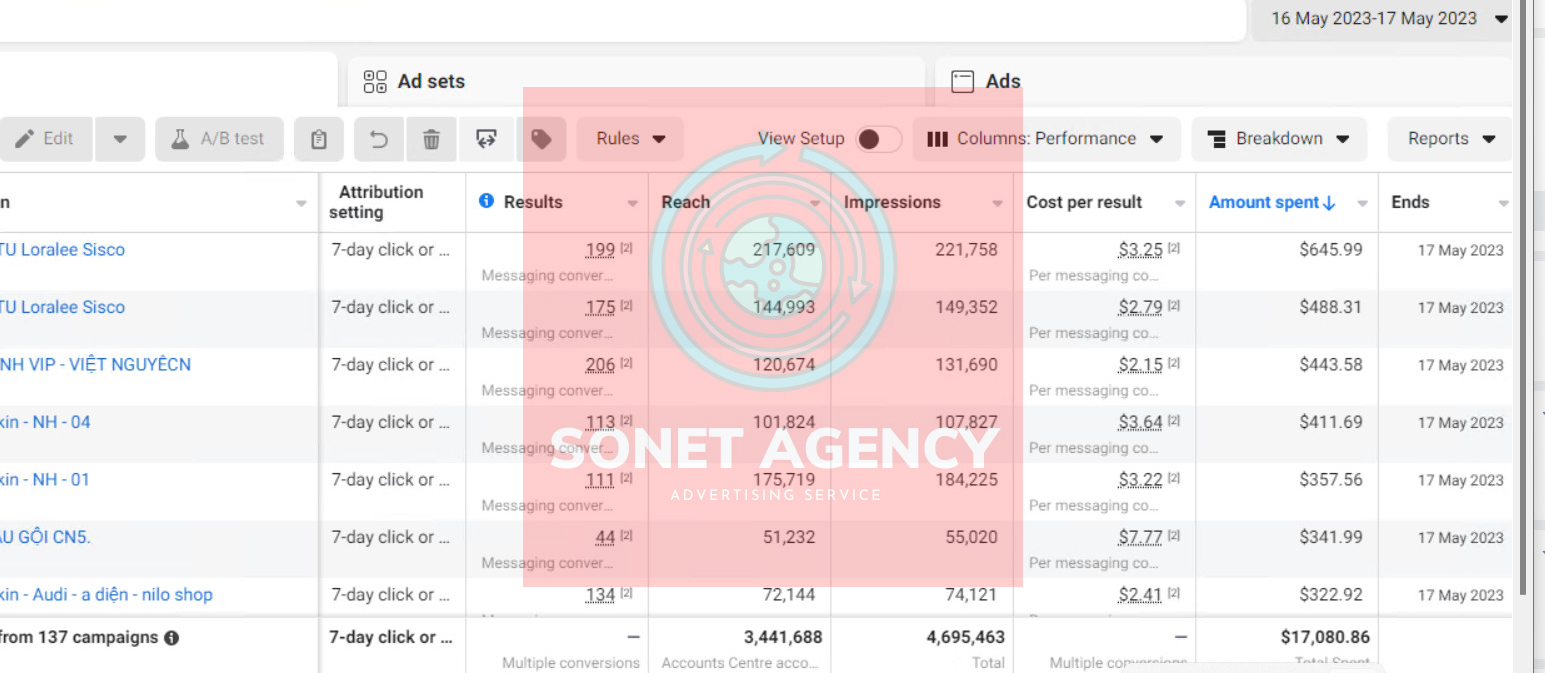The height and width of the screenshot is (673, 1545).
Task: Open kin - NH - 04 campaign
Action: coord(45,422)
